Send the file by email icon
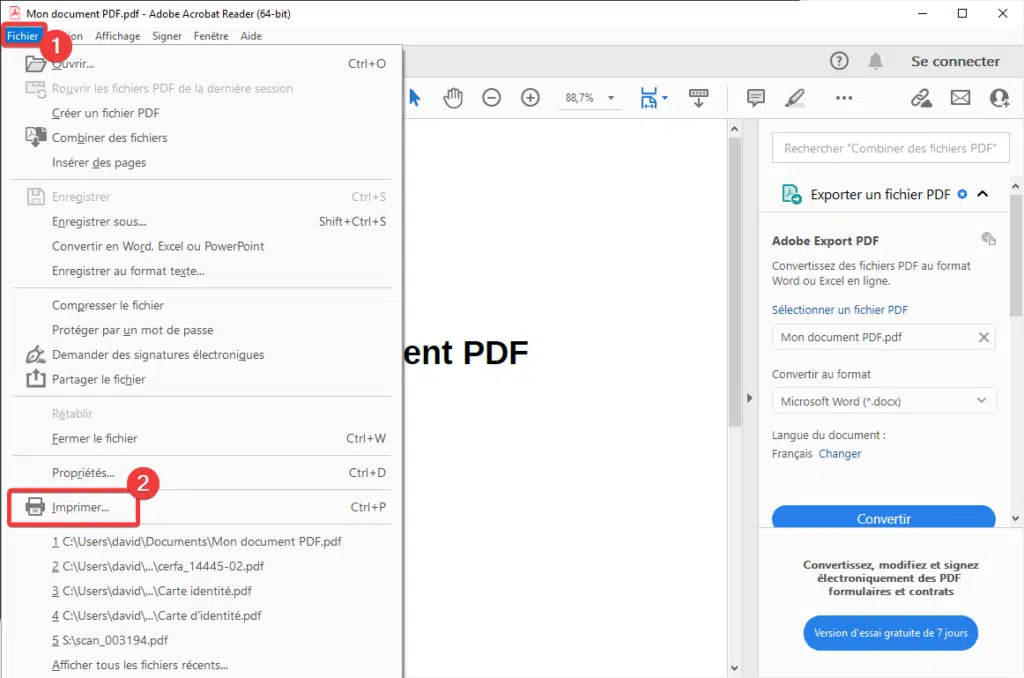 click(960, 98)
